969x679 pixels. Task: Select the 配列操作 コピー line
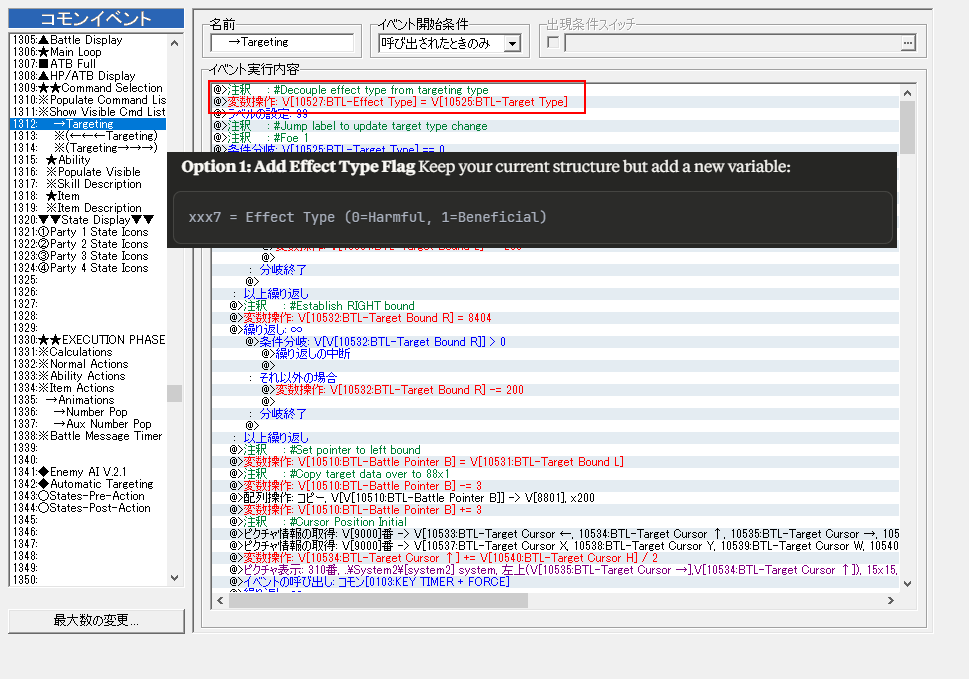pos(555,498)
